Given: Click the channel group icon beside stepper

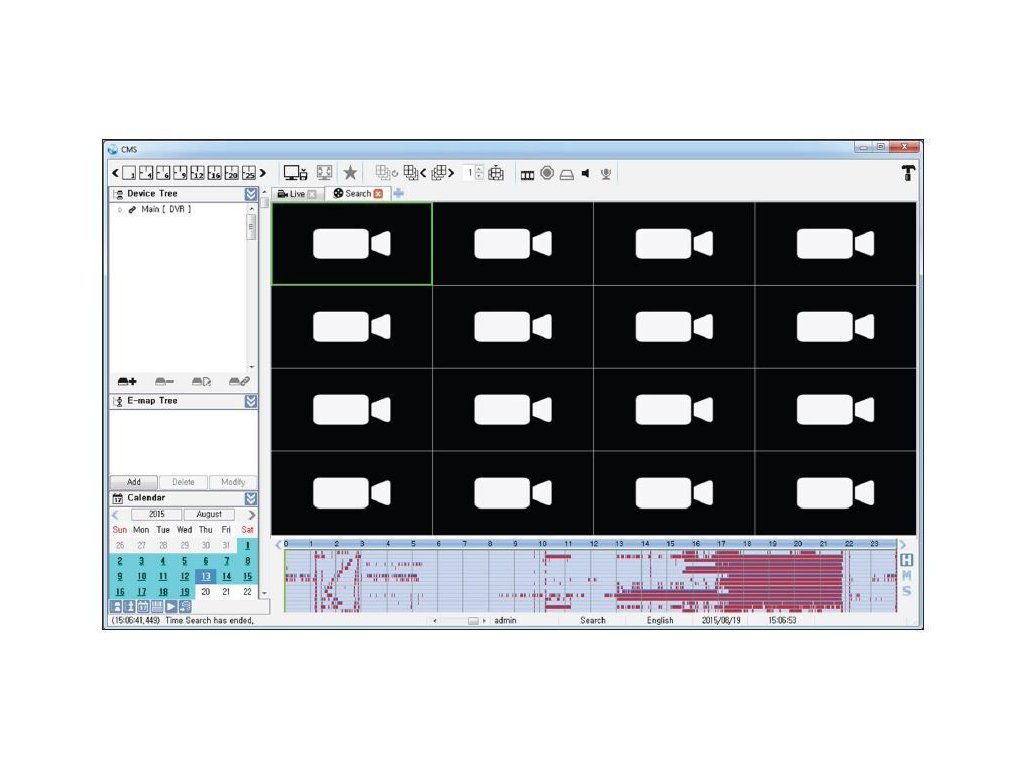Looking at the screenshot, I should point(496,173).
